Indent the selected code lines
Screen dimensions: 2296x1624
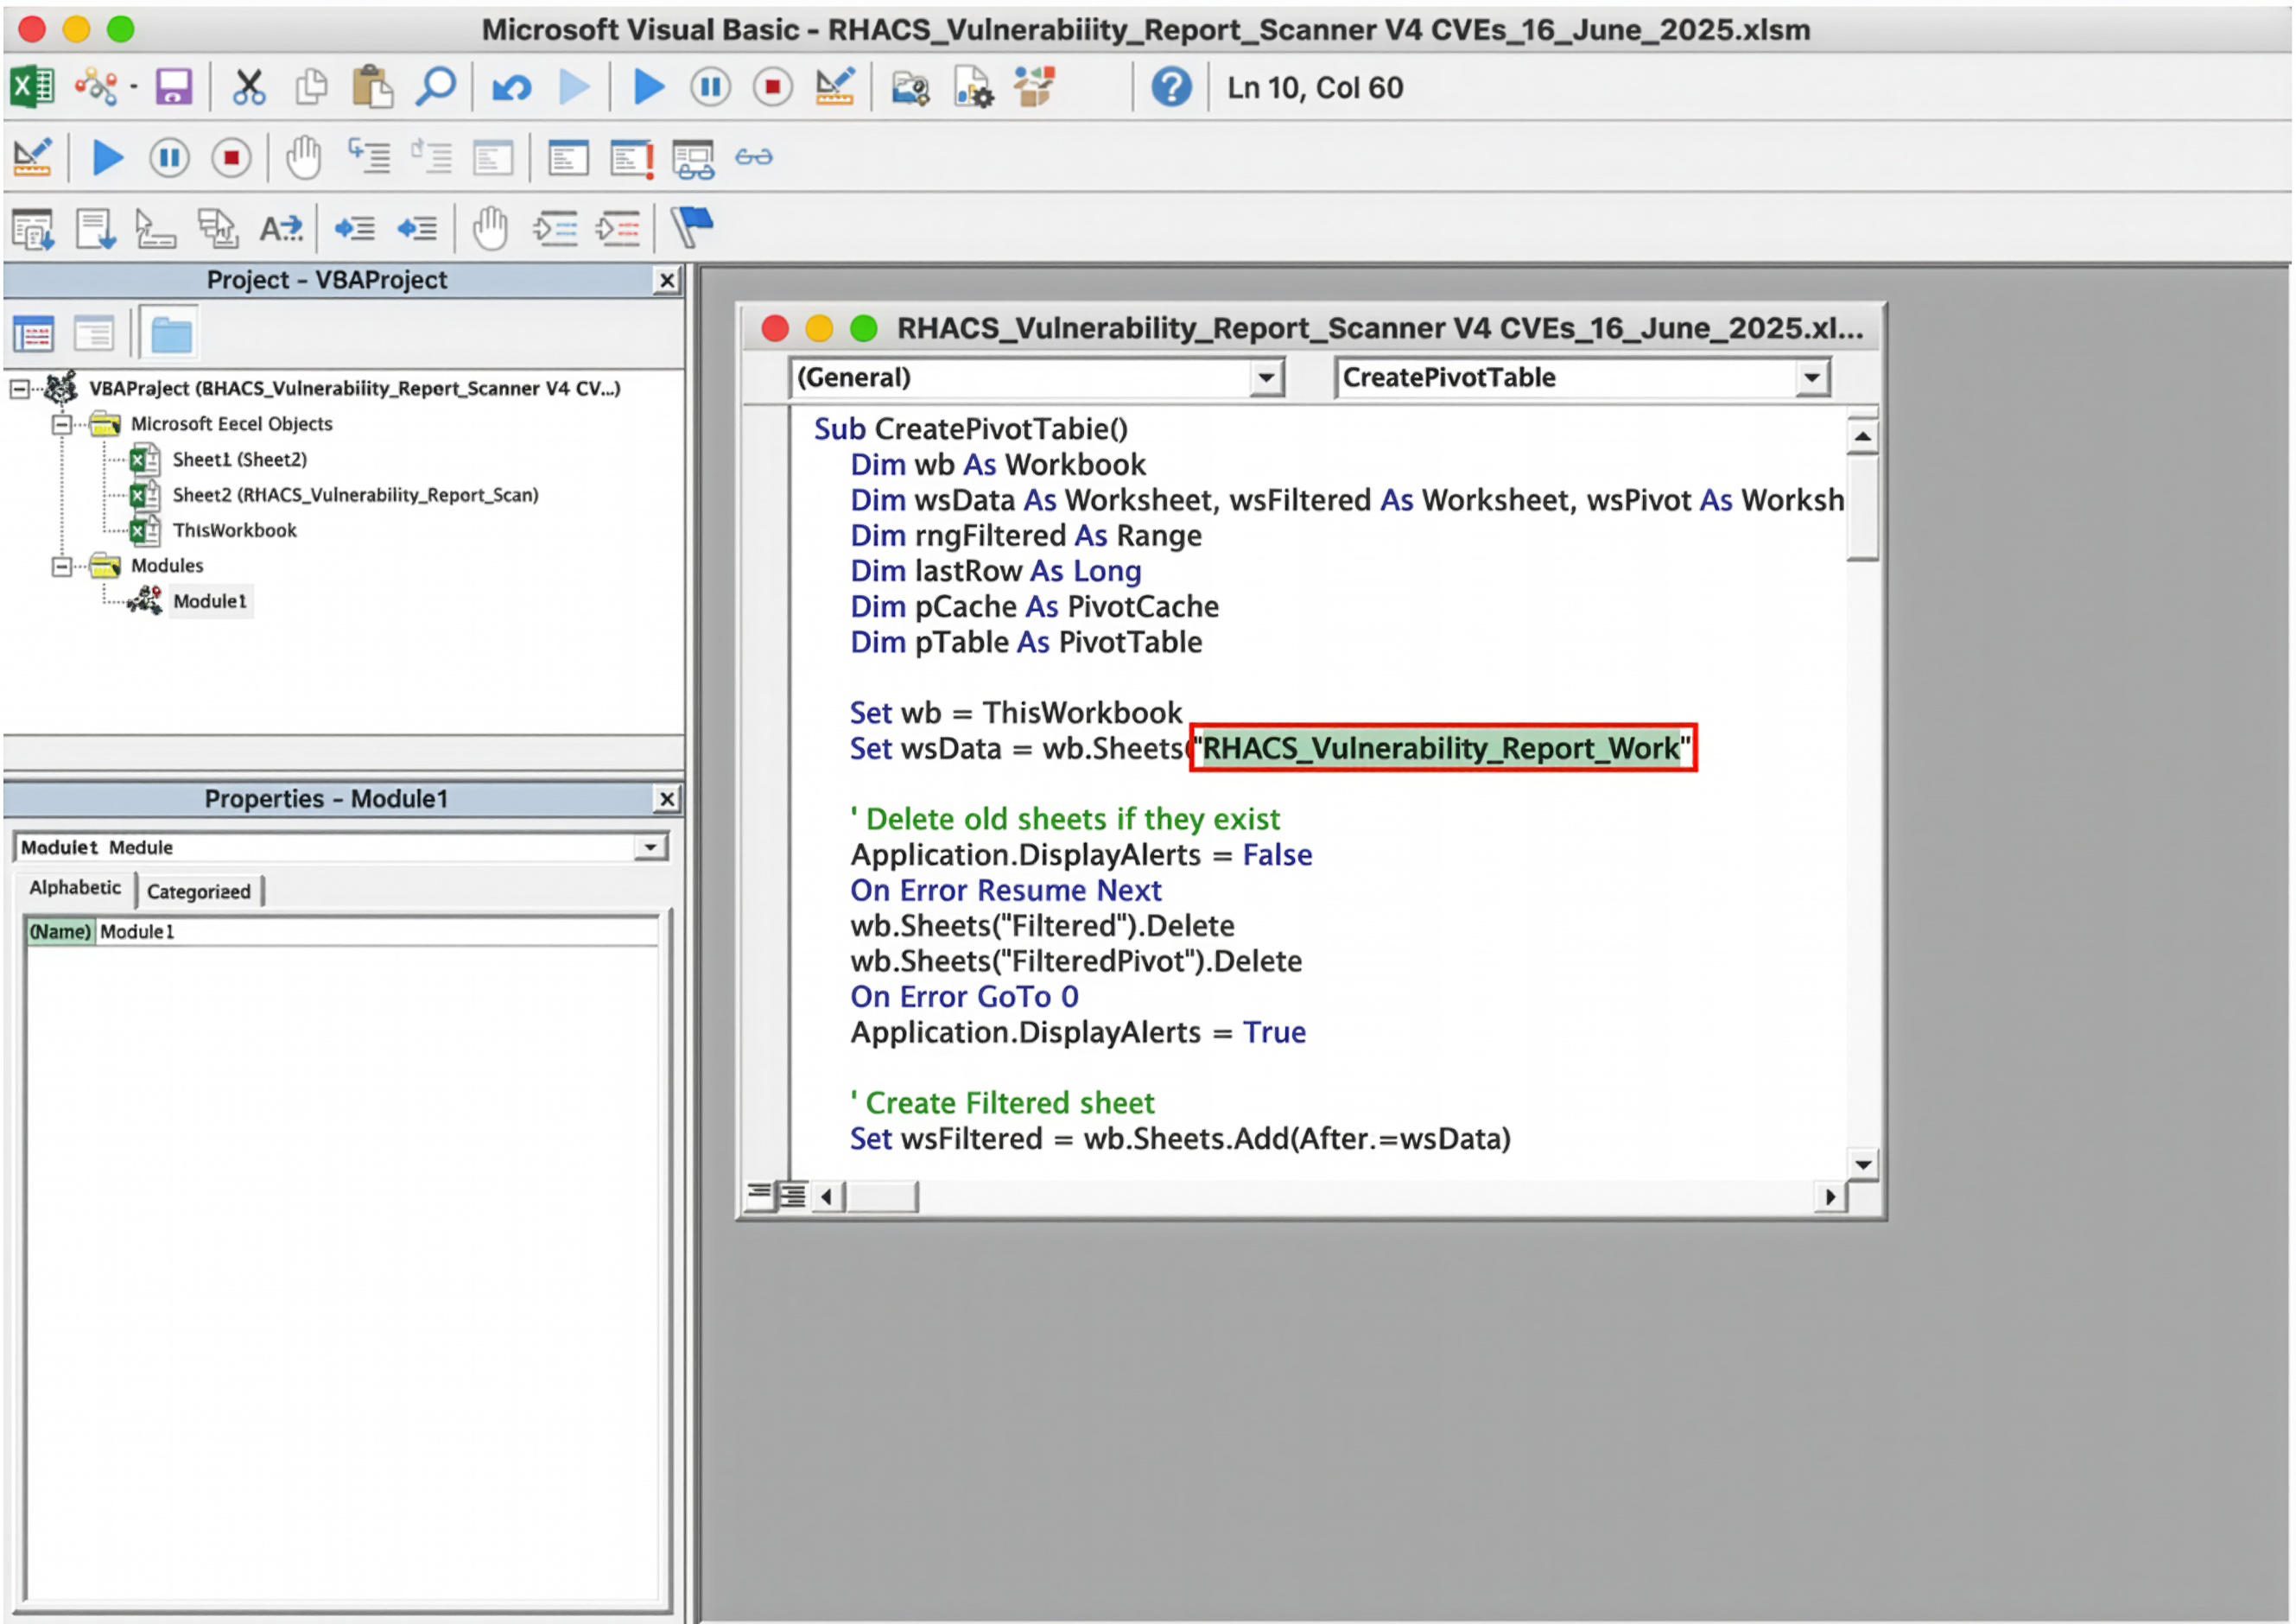[x=355, y=229]
